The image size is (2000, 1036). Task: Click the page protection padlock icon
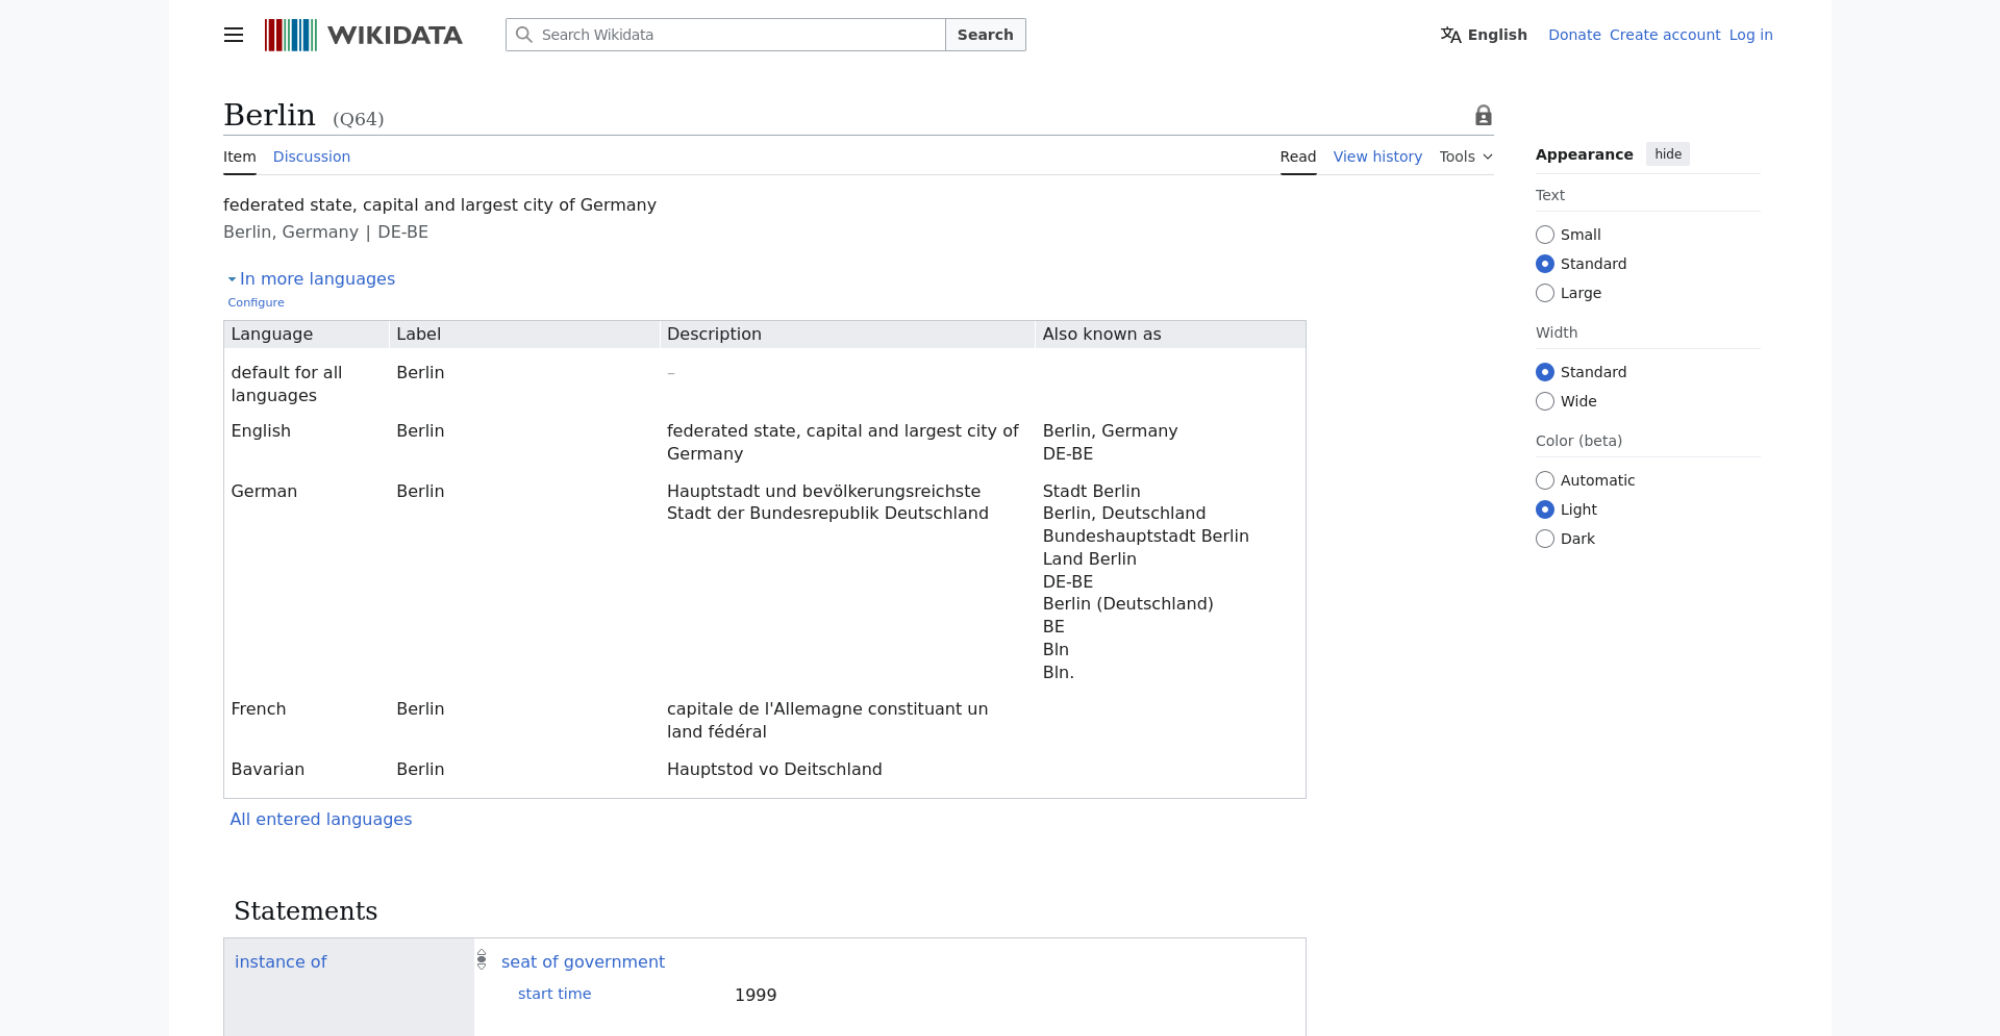pyautogui.click(x=1483, y=116)
